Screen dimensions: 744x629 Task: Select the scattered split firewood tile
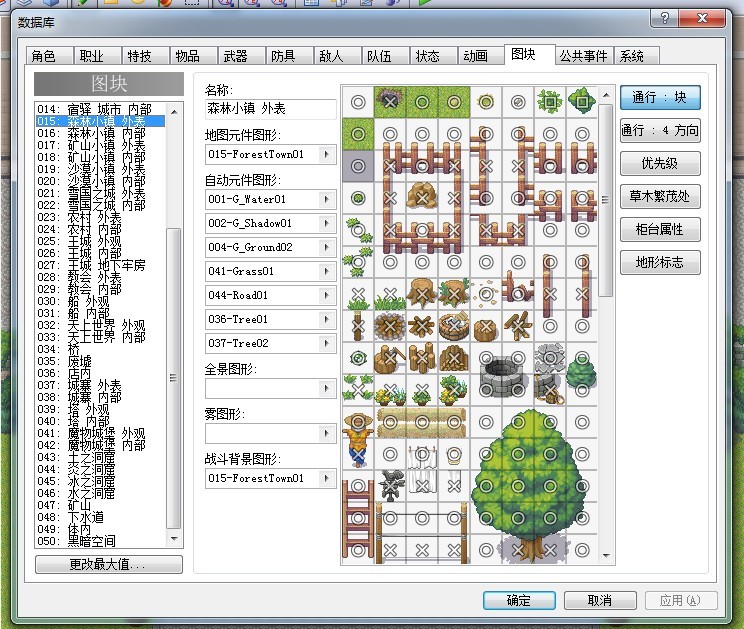[518, 326]
